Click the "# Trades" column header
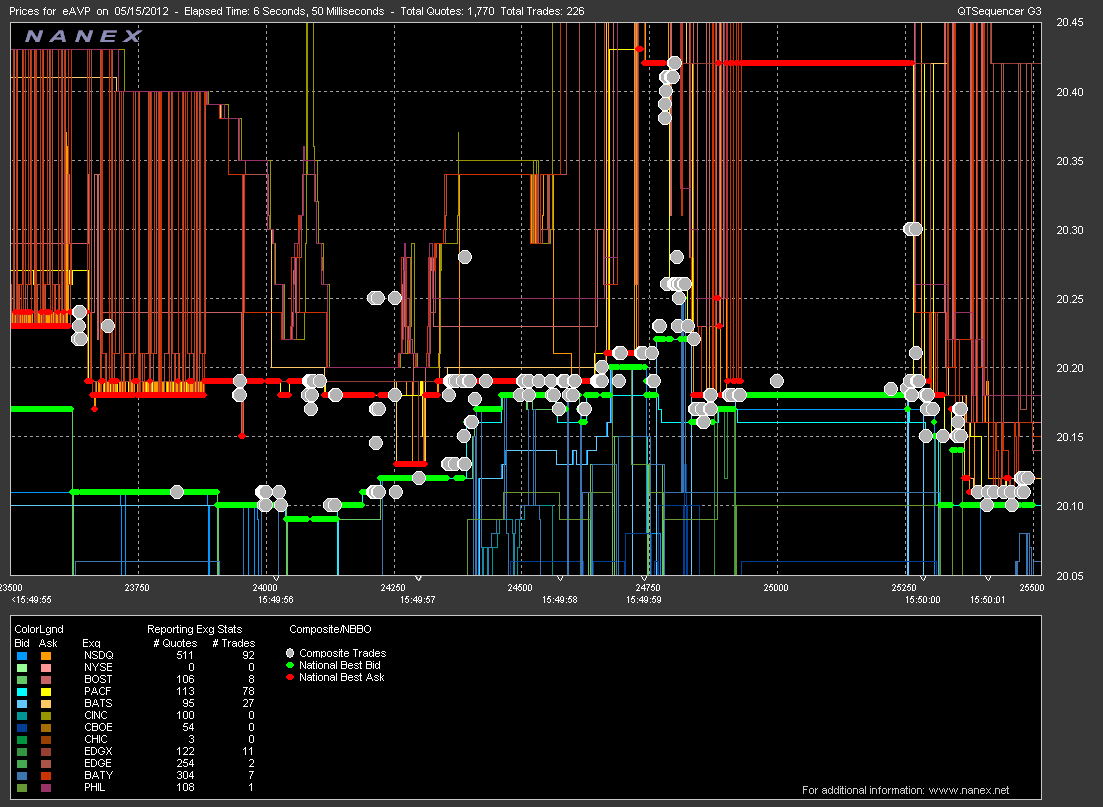Image resolution: width=1103 pixels, height=807 pixels. pos(234,643)
